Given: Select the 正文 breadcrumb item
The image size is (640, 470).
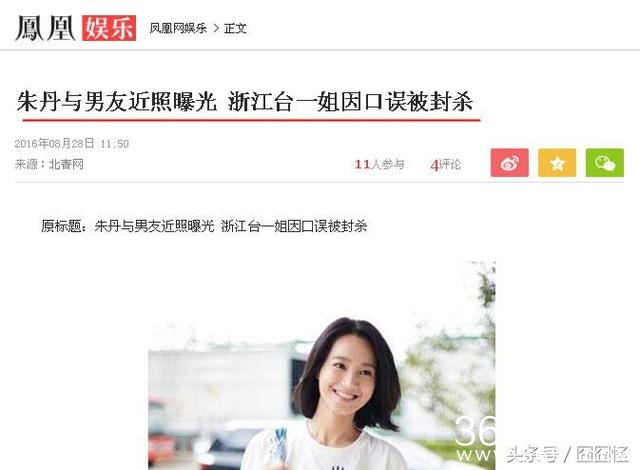Looking at the screenshot, I should tap(236, 29).
